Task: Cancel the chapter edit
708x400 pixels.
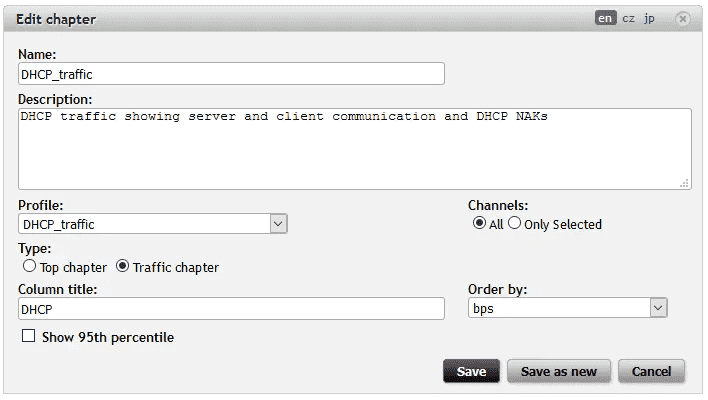Action: (651, 371)
